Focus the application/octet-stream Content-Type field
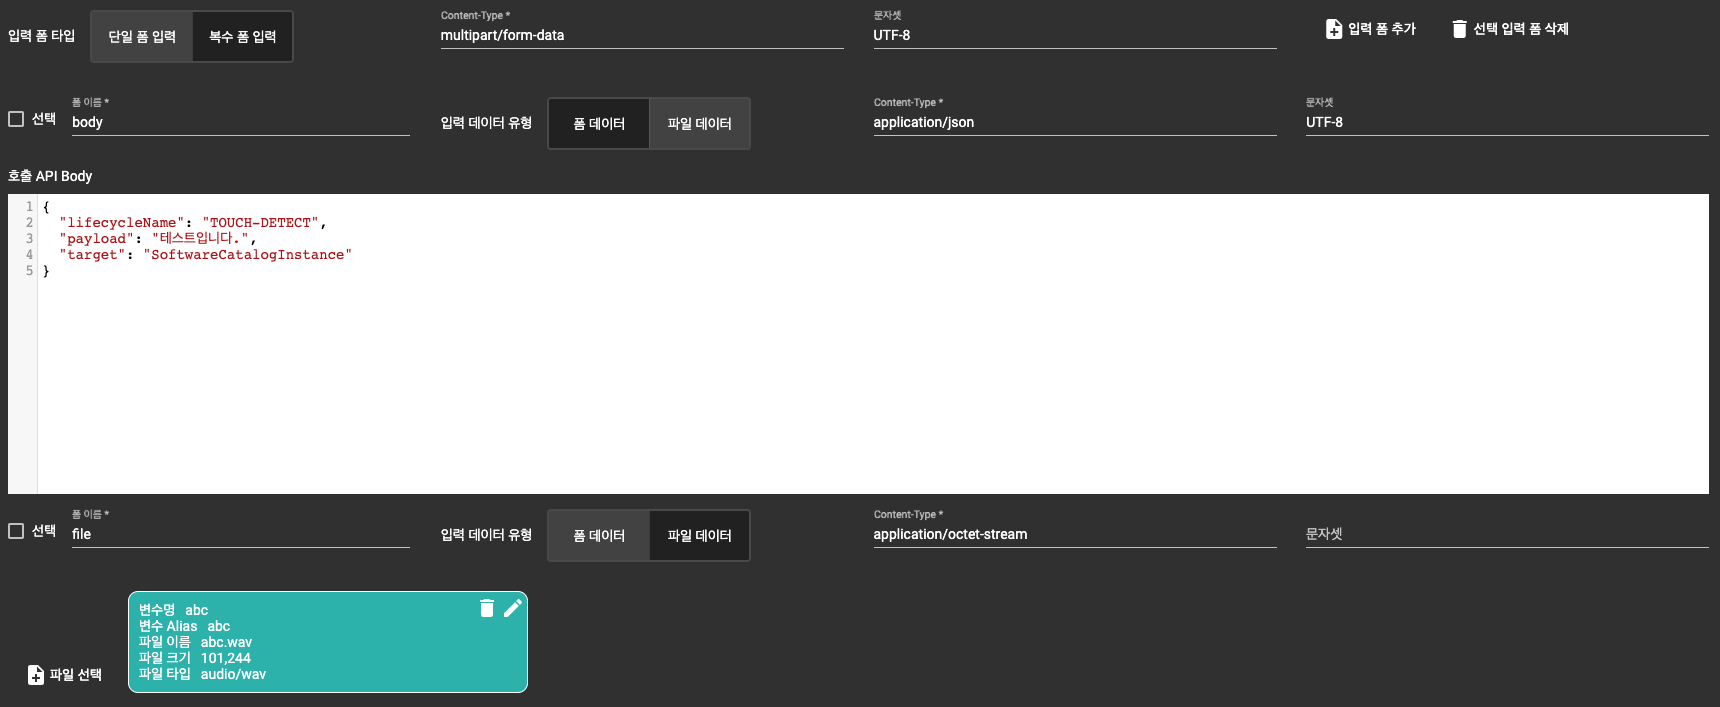Screen dimensions: 1720x707 pyautogui.click(x=1075, y=534)
